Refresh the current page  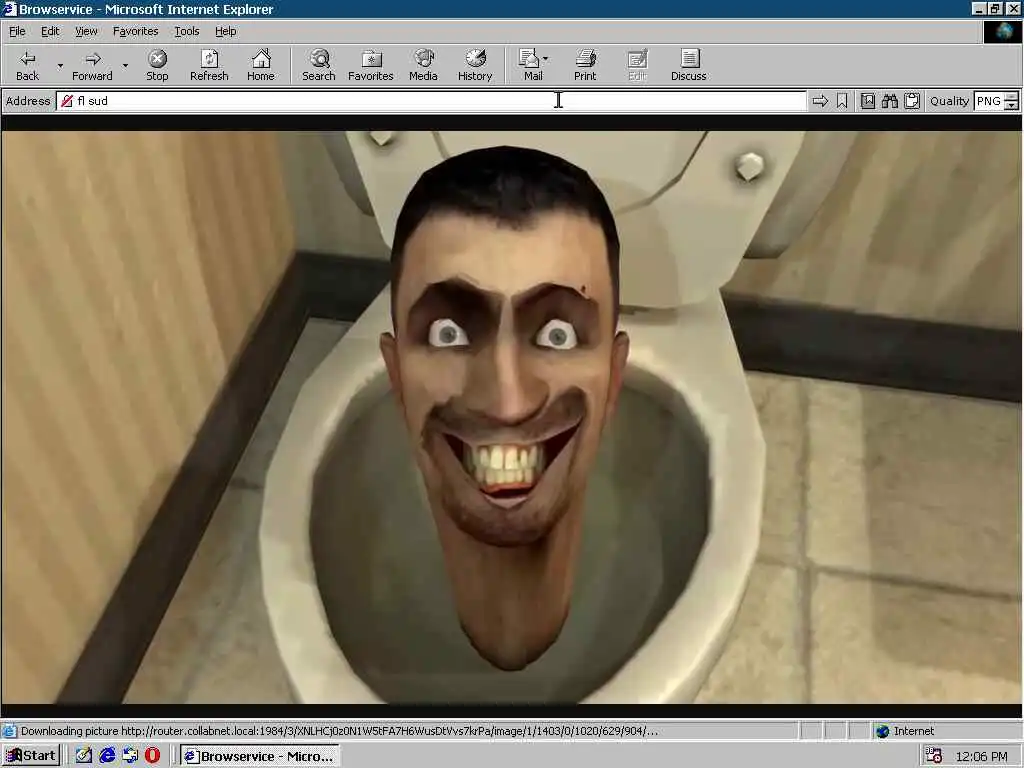(209, 65)
